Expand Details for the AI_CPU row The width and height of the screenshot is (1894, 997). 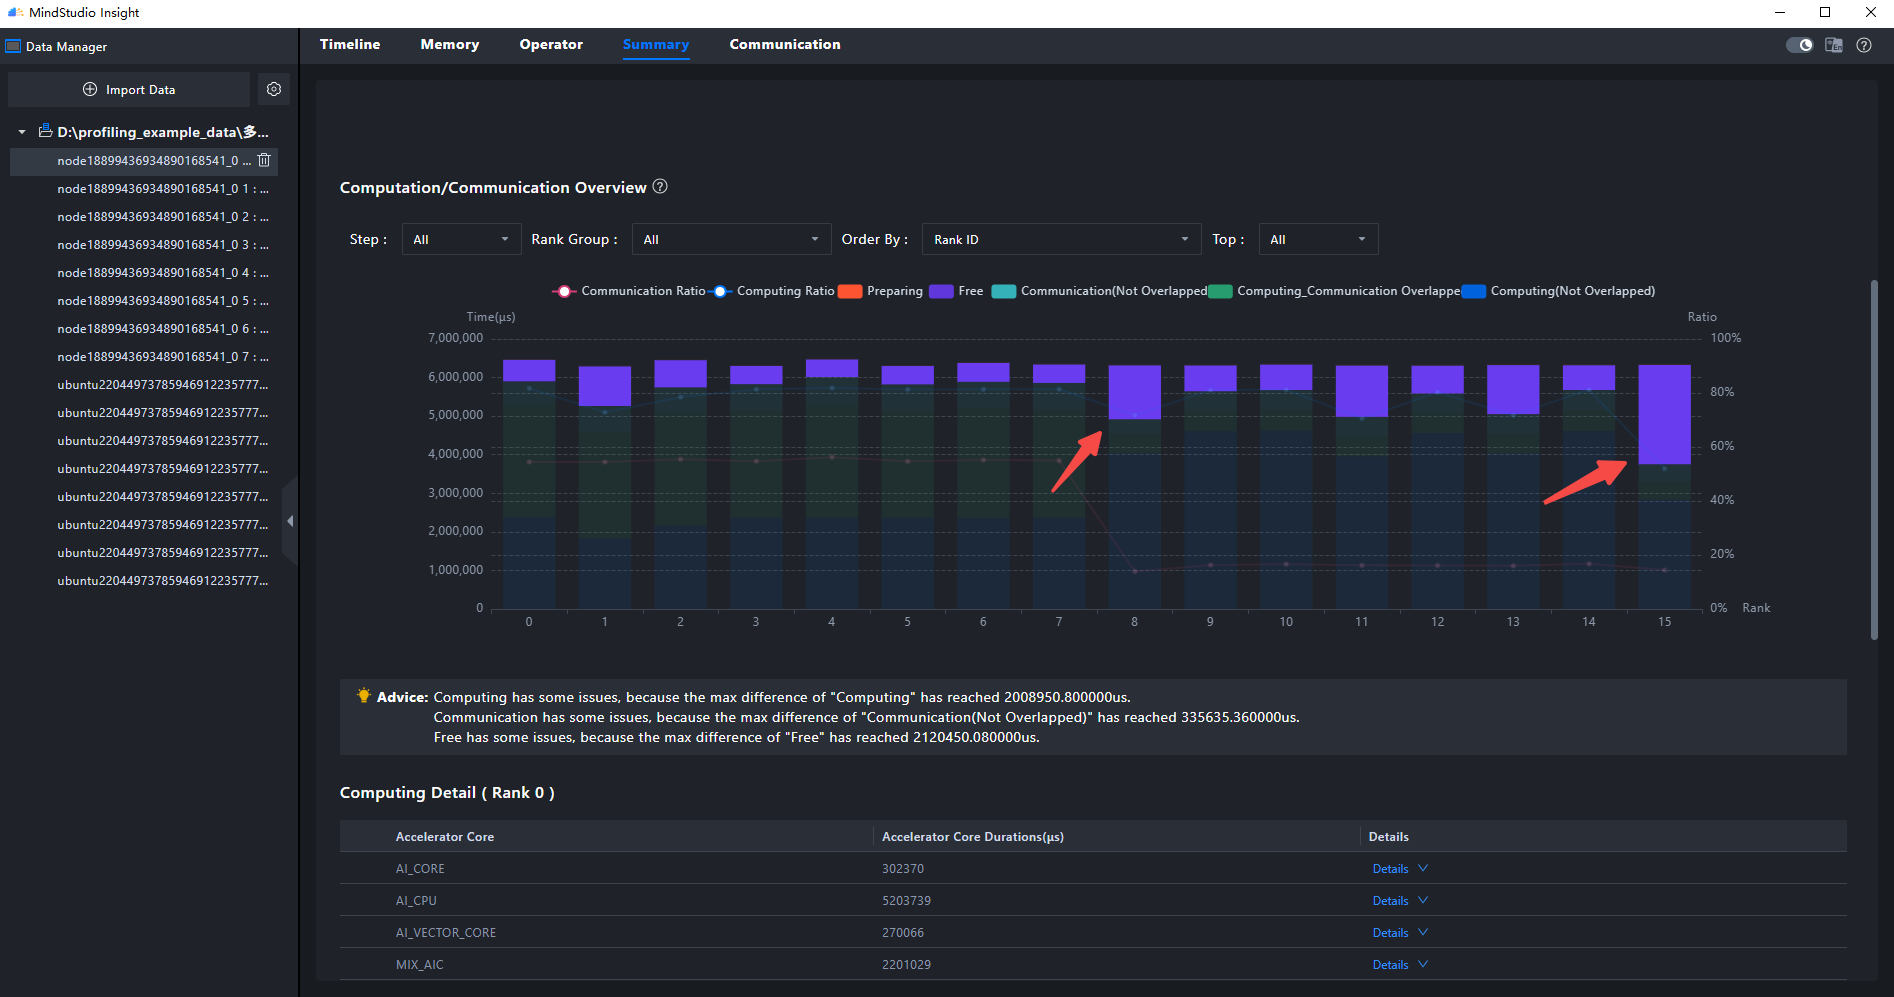pyautogui.click(x=1400, y=900)
